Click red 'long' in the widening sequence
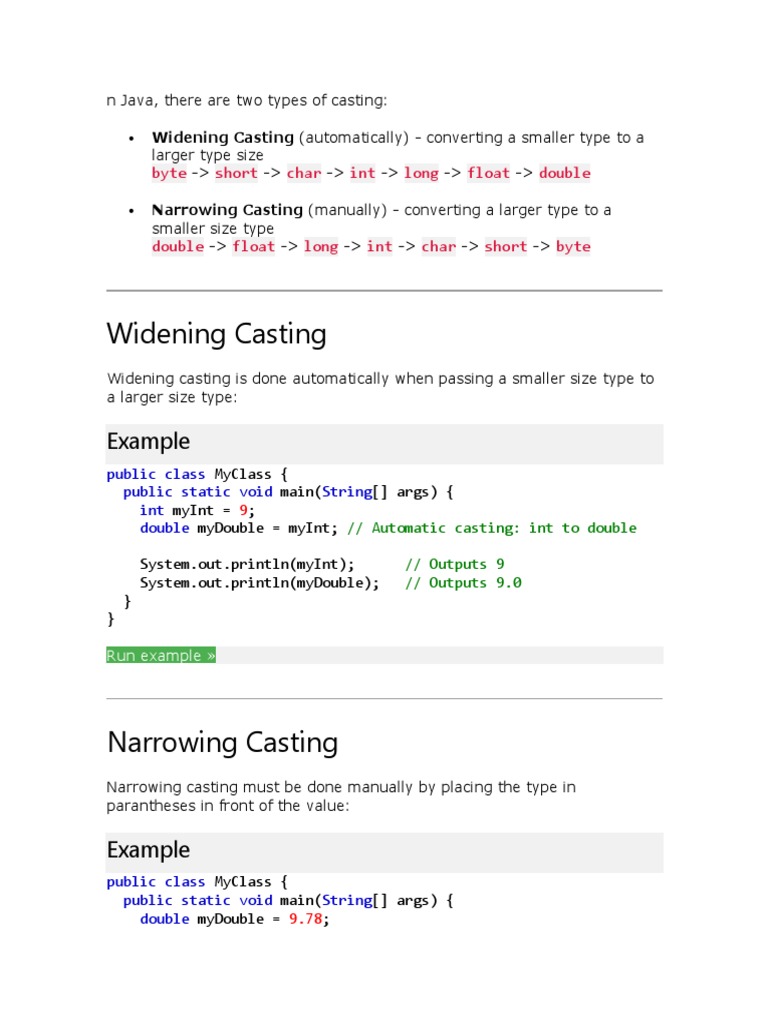768x1024 pixels. pos(421,173)
